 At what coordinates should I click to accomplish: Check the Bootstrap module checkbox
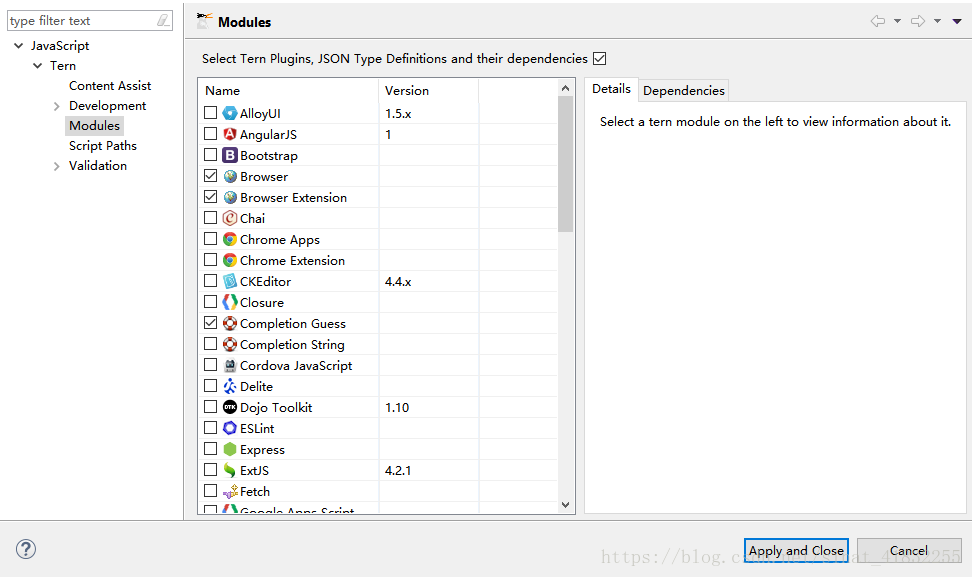click(x=211, y=155)
